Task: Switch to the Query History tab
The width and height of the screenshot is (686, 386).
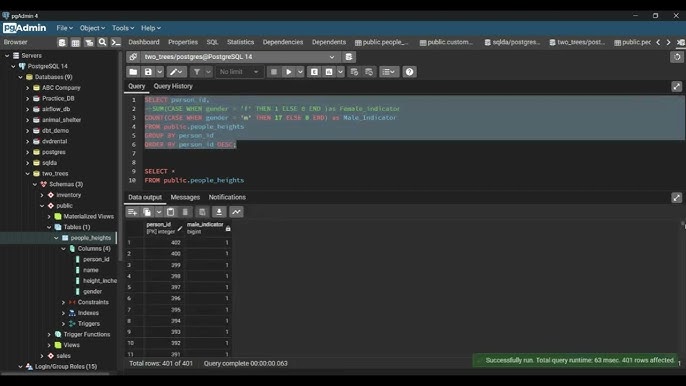Action: 173,86
